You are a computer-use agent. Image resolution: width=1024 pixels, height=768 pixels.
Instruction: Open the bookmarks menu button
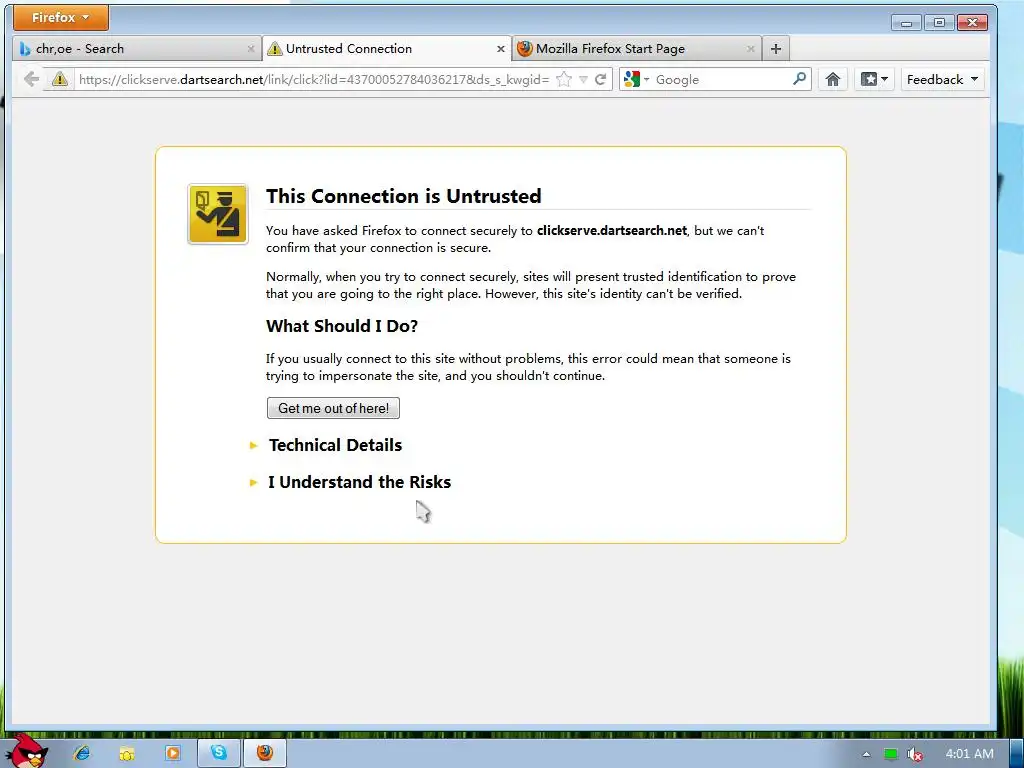point(874,80)
